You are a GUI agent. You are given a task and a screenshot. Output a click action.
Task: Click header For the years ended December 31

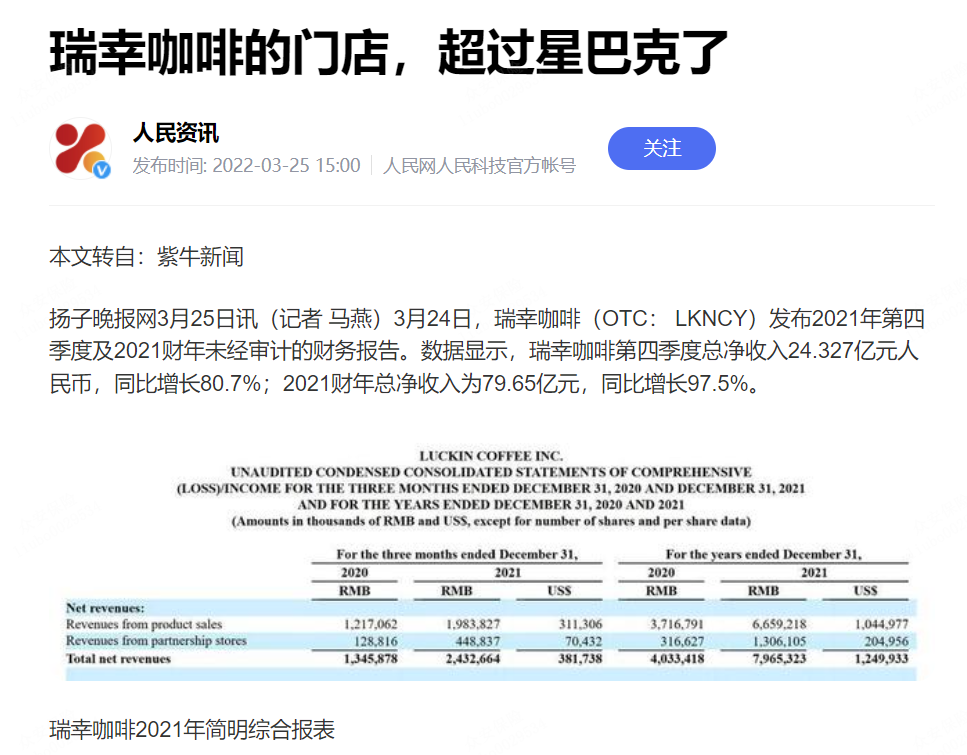pos(763,554)
